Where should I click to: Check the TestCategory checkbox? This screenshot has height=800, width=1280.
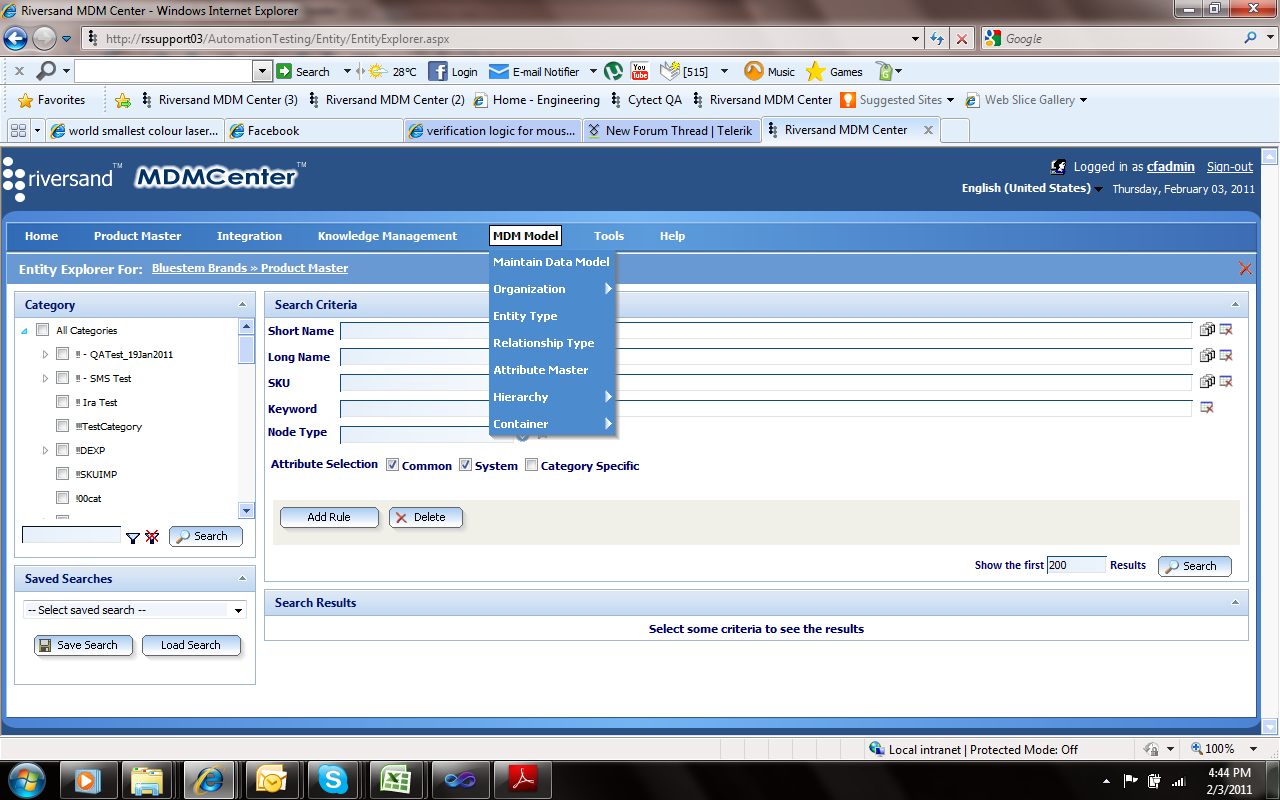63,426
